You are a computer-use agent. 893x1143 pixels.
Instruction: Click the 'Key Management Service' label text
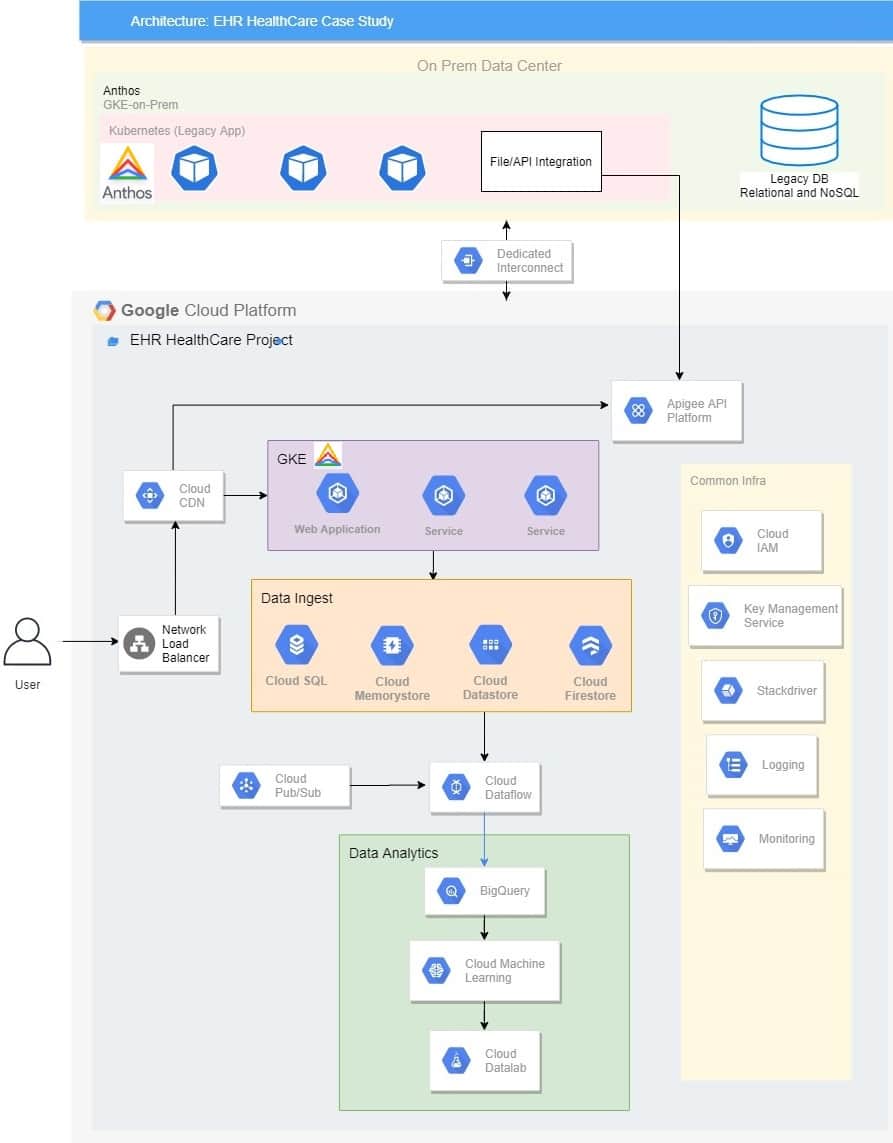tap(791, 616)
